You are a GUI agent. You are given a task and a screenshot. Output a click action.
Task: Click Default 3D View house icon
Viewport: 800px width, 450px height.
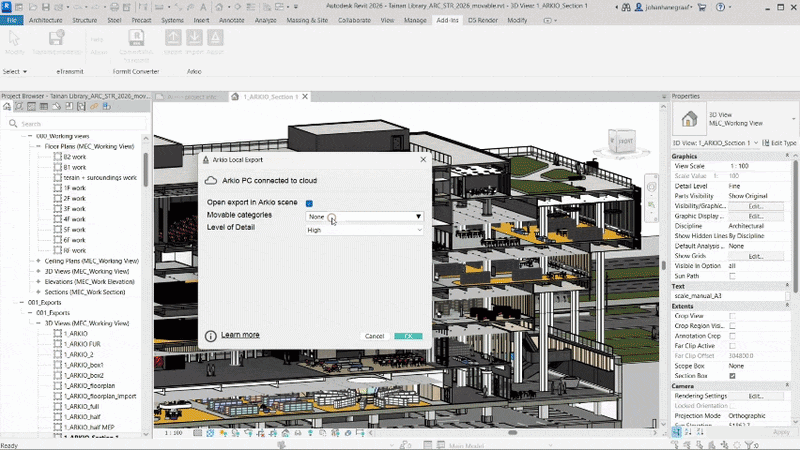(x=219, y=7)
